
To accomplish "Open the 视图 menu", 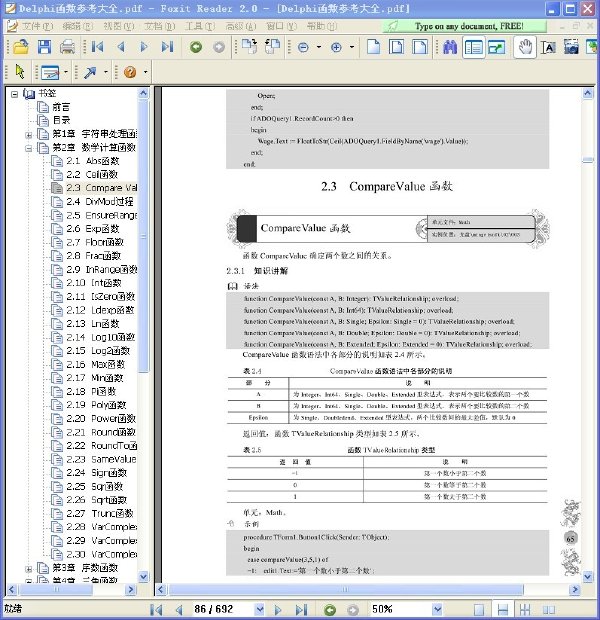I will (x=119, y=26).
